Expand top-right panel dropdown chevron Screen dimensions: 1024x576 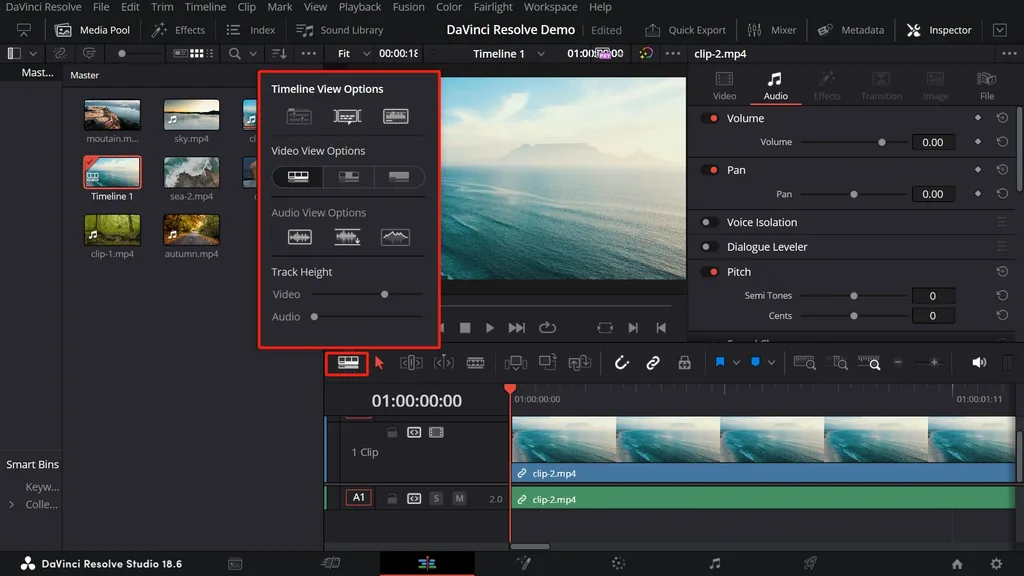pyautogui.click(x=1000, y=30)
